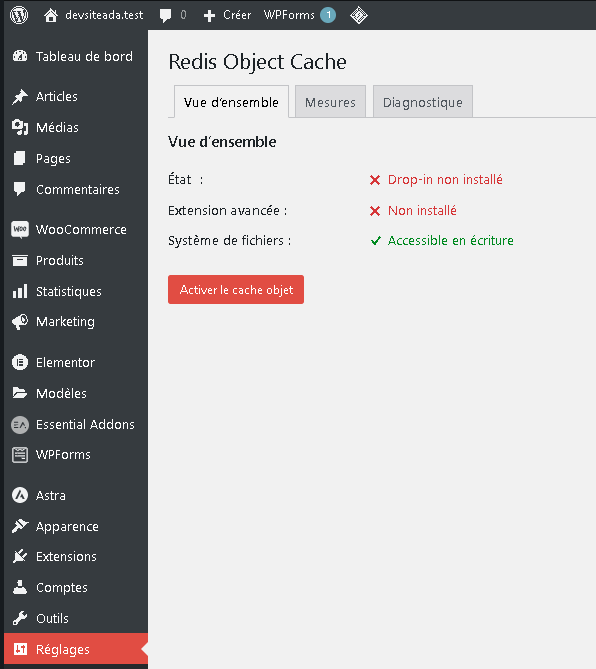The width and height of the screenshot is (596, 669).
Task: Click the Comptes user icon
Action: tap(20, 587)
